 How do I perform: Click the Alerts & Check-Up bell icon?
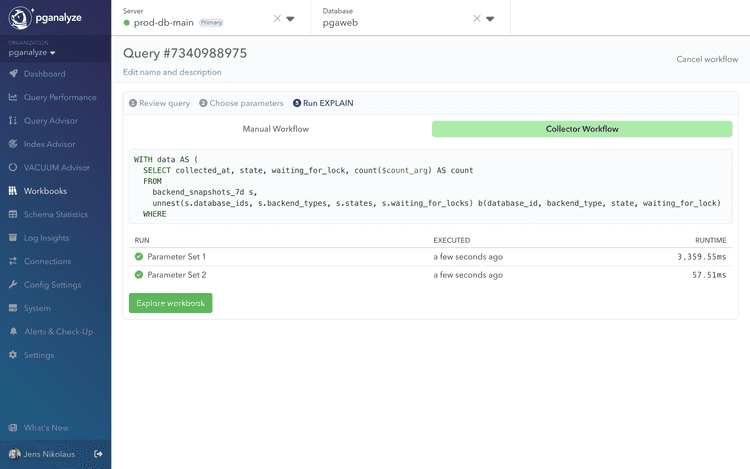[13, 331]
